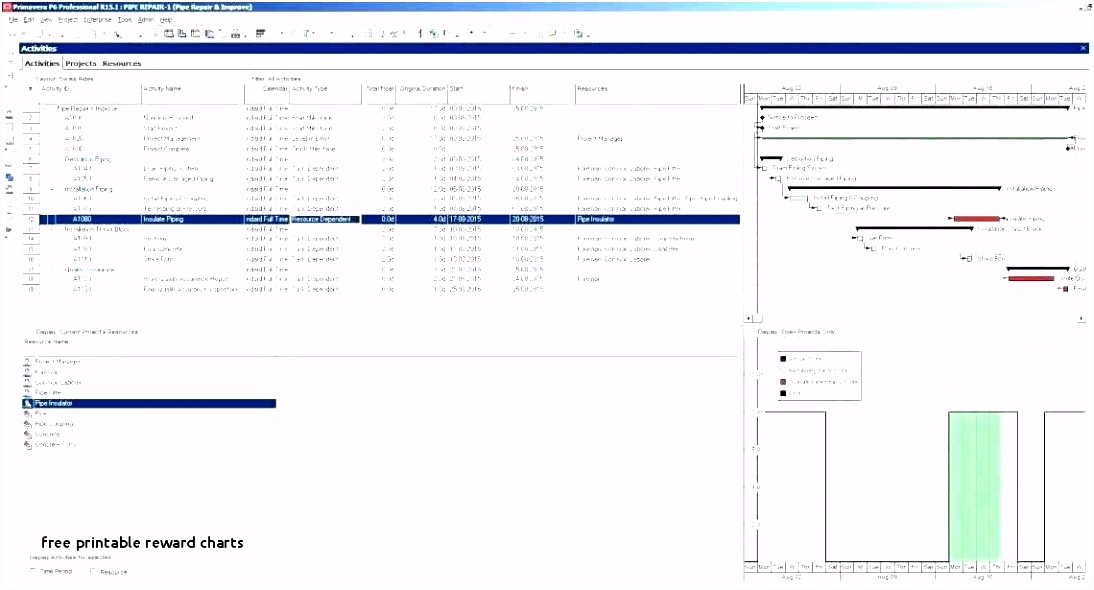This screenshot has height=590, width=1094.
Task: Click the green highlighted histogram bar
Action: click(974, 485)
